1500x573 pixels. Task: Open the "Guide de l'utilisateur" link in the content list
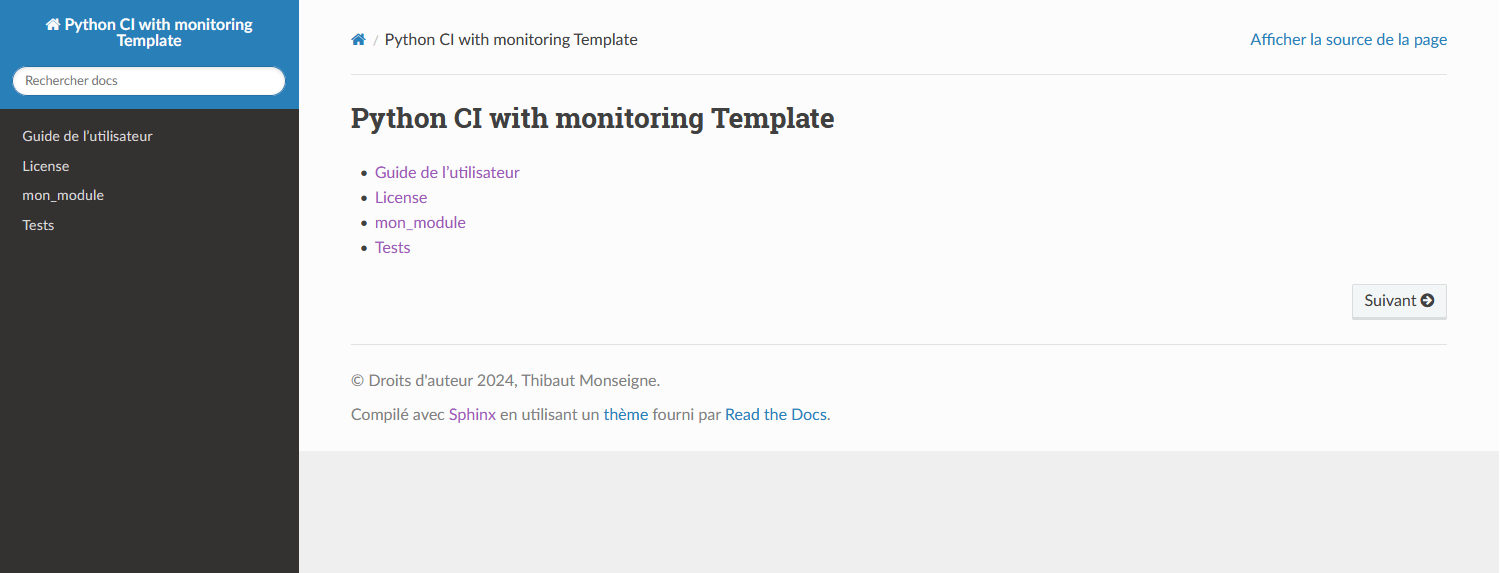447,172
